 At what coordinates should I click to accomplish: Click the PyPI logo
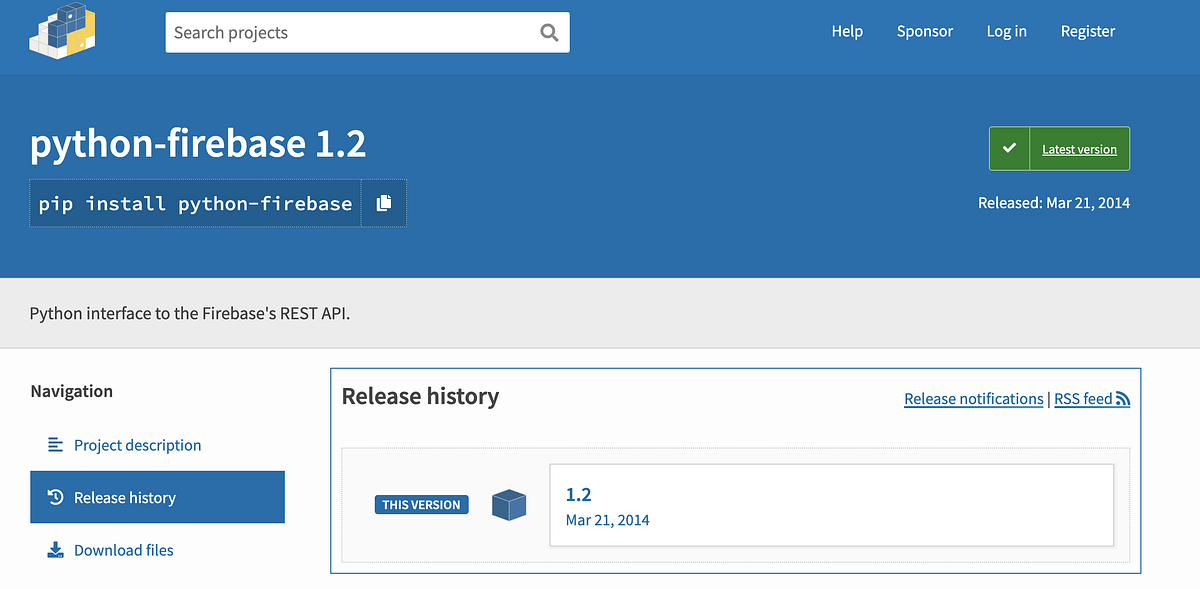pyautogui.click(x=62, y=31)
